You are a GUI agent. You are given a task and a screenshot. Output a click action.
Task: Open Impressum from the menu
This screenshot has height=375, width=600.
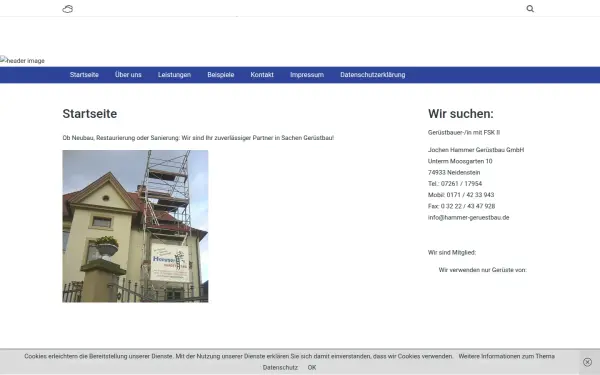tap(307, 75)
